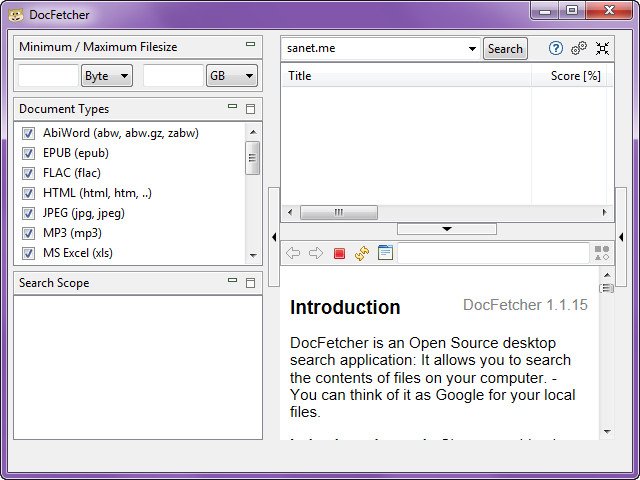Open the Byte unit dropdown
640x480 pixels.
(107, 76)
